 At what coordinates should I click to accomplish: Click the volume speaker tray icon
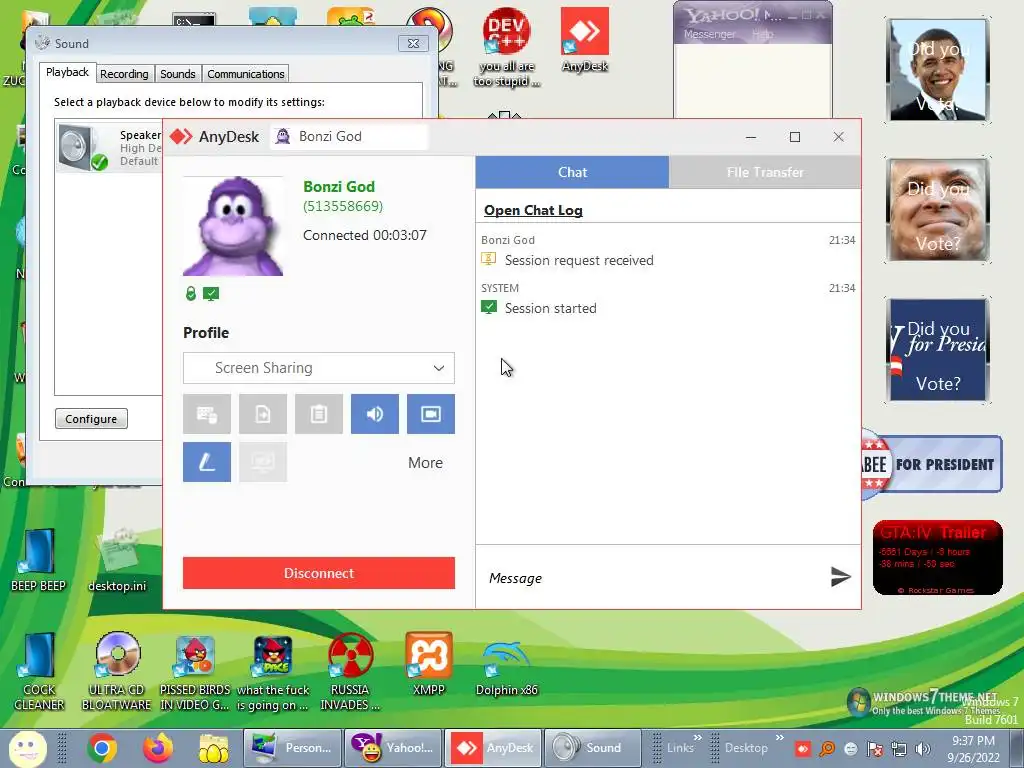[923, 749]
